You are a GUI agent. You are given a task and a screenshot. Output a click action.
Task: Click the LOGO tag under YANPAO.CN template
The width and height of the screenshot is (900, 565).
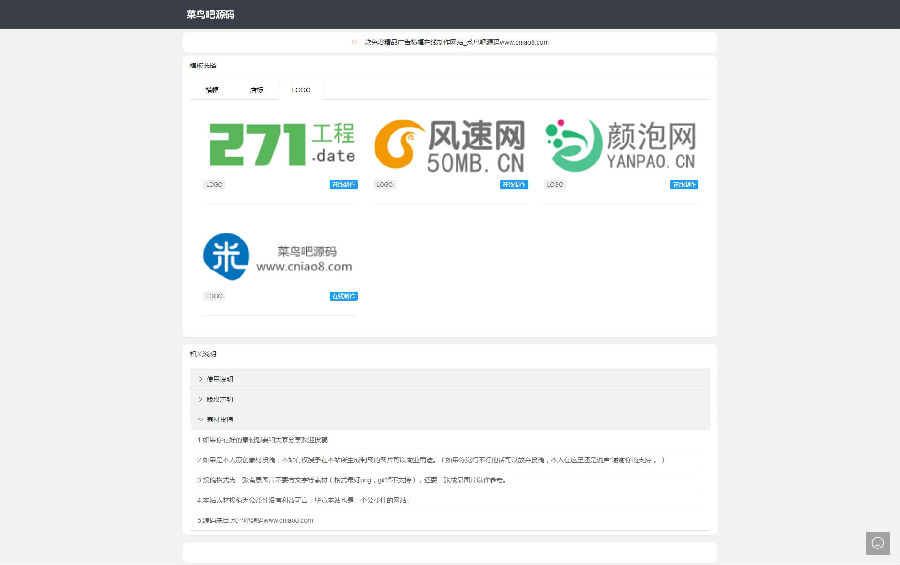coord(555,184)
